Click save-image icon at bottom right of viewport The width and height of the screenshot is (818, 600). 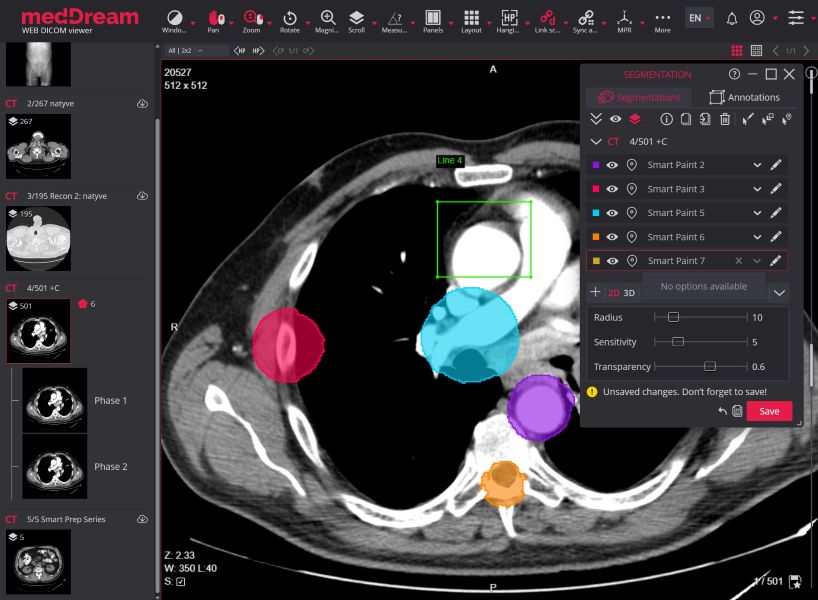(795, 582)
